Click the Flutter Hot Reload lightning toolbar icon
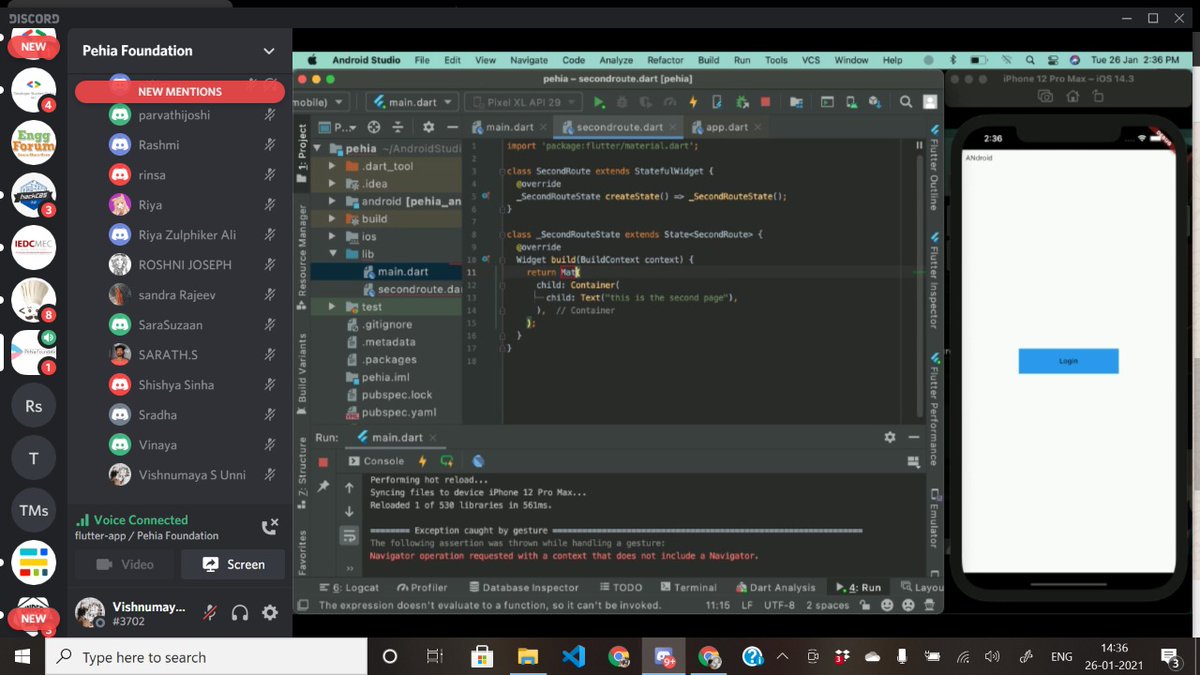1200x675 pixels. tap(694, 102)
